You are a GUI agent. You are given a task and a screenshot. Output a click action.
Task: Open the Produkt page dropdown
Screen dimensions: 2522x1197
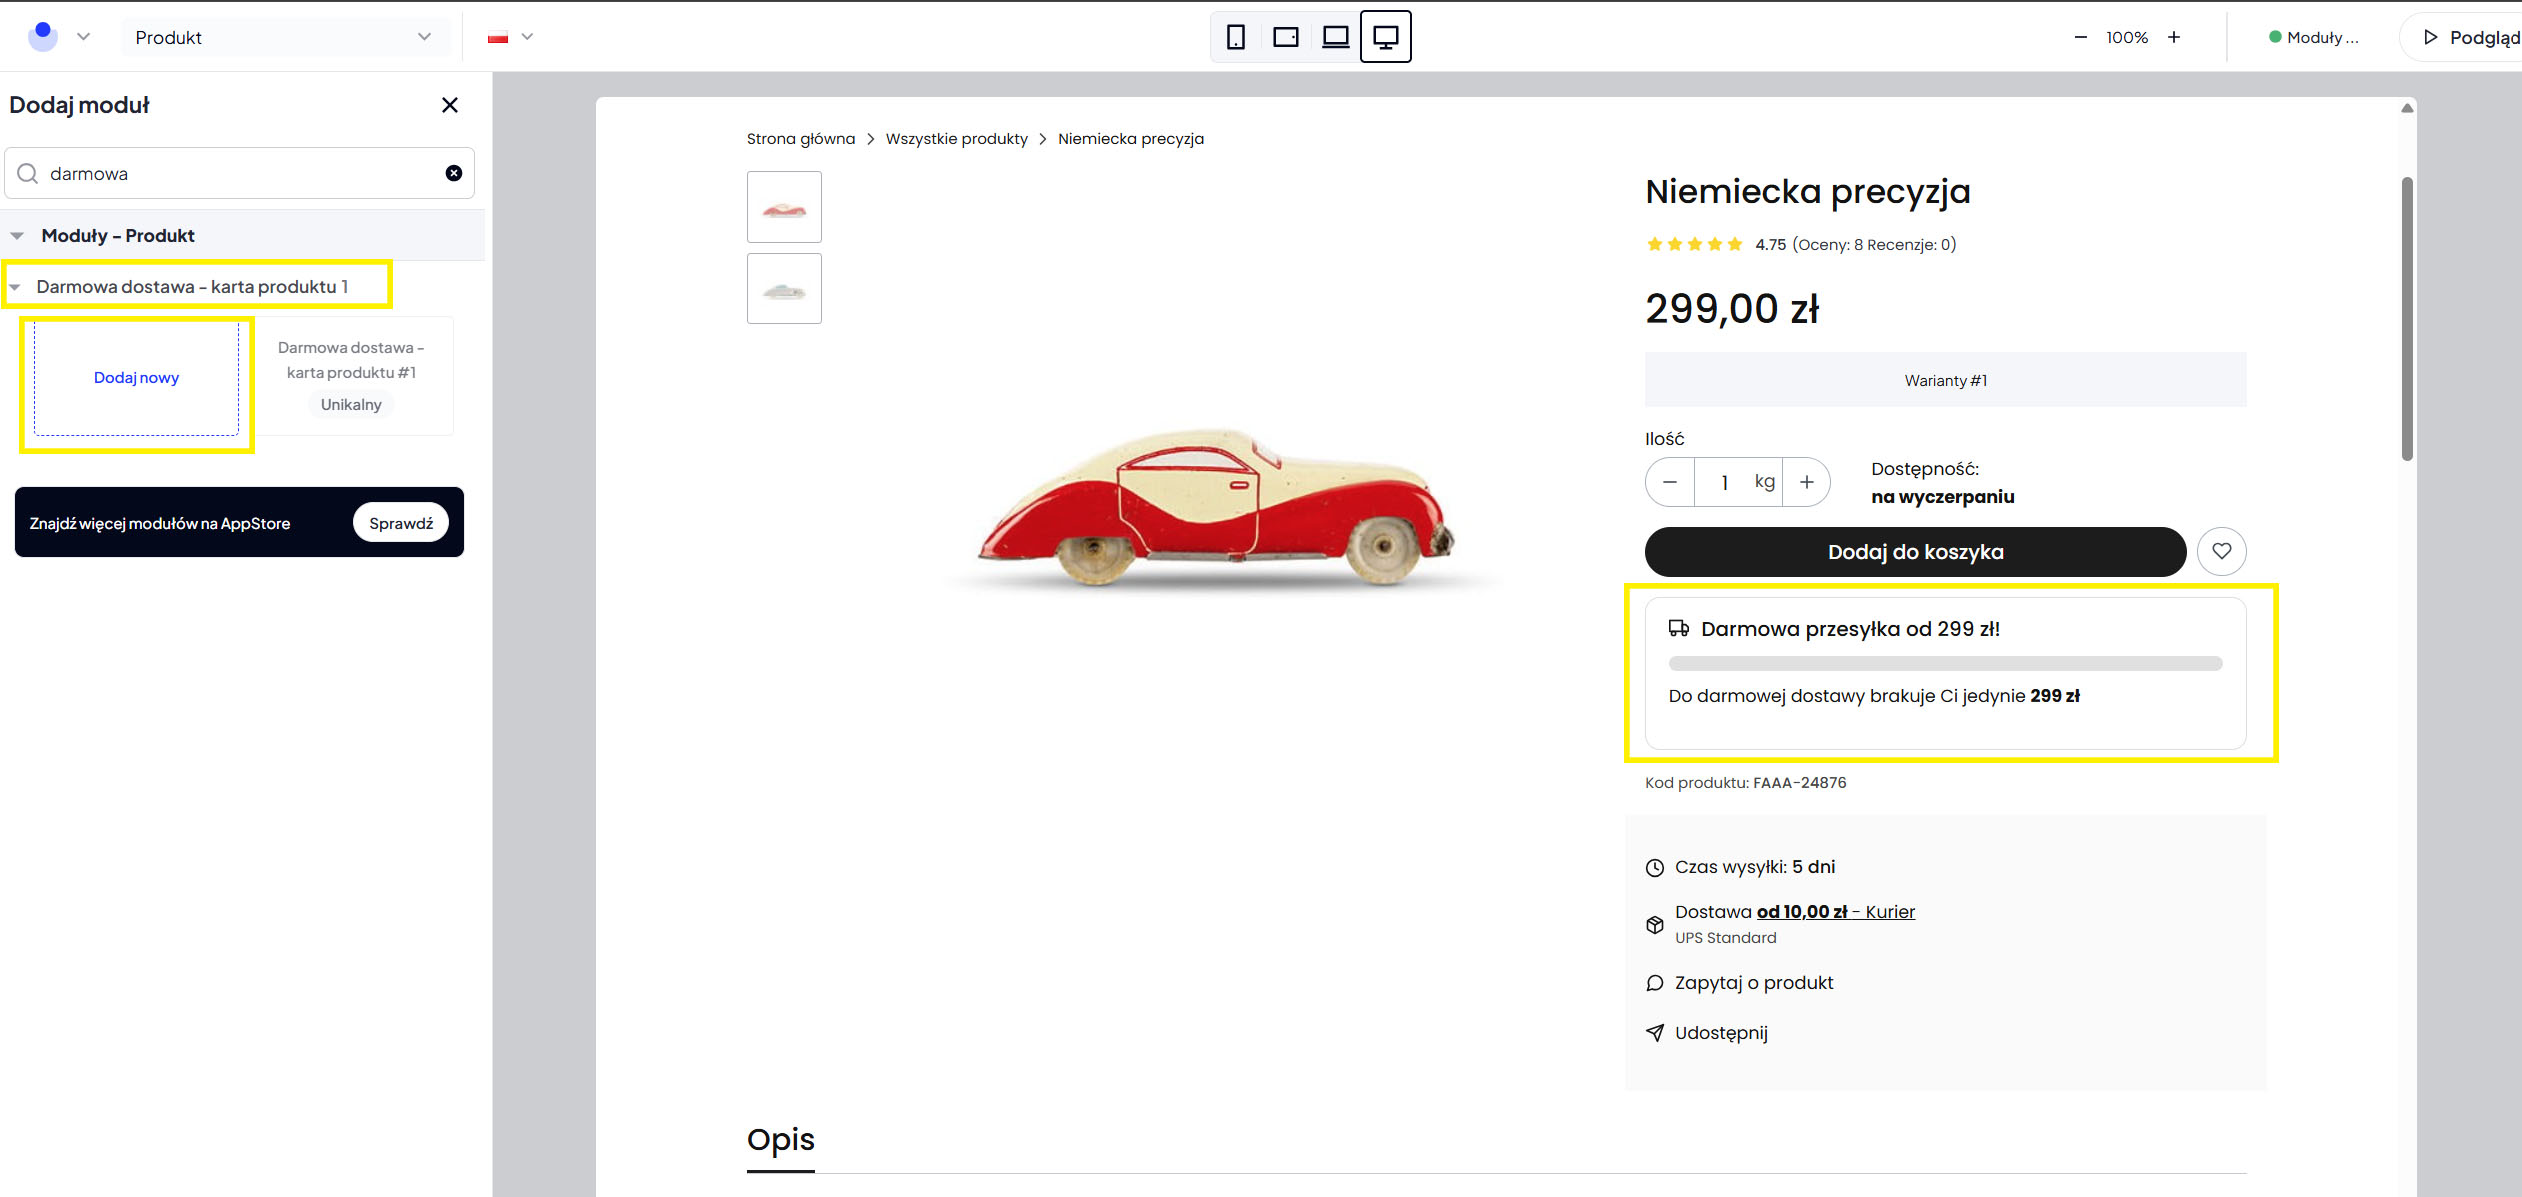pyautogui.click(x=284, y=37)
